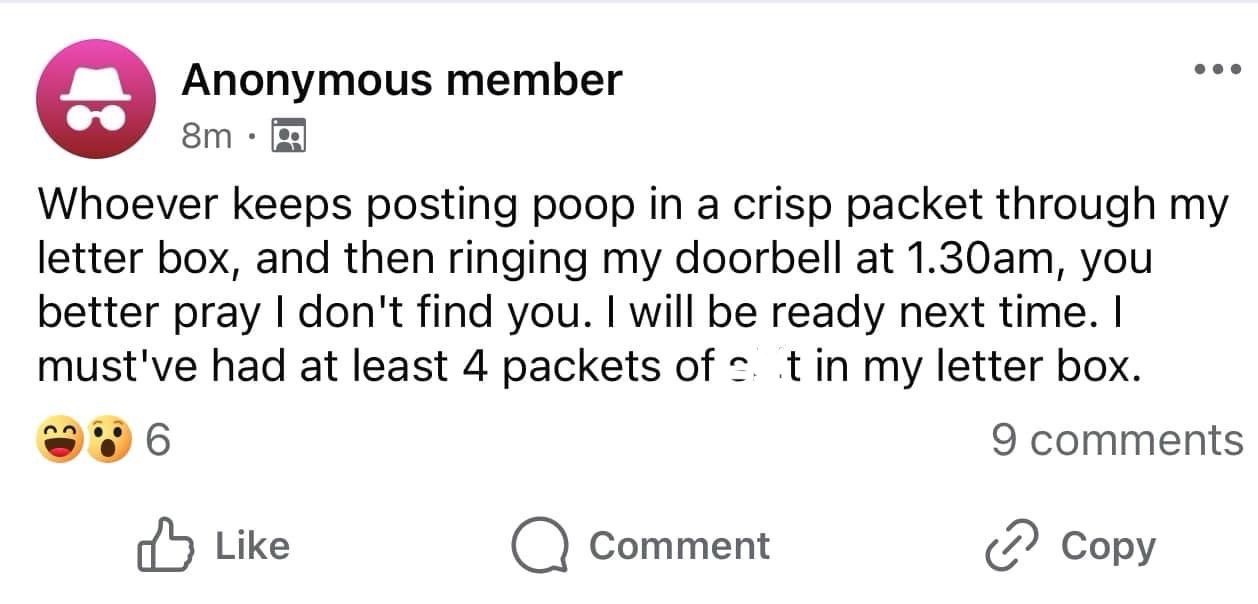Click the group audience icon beside timestamp
Image resolution: width=1258 pixels, height=604 pixels.
coord(289,137)
